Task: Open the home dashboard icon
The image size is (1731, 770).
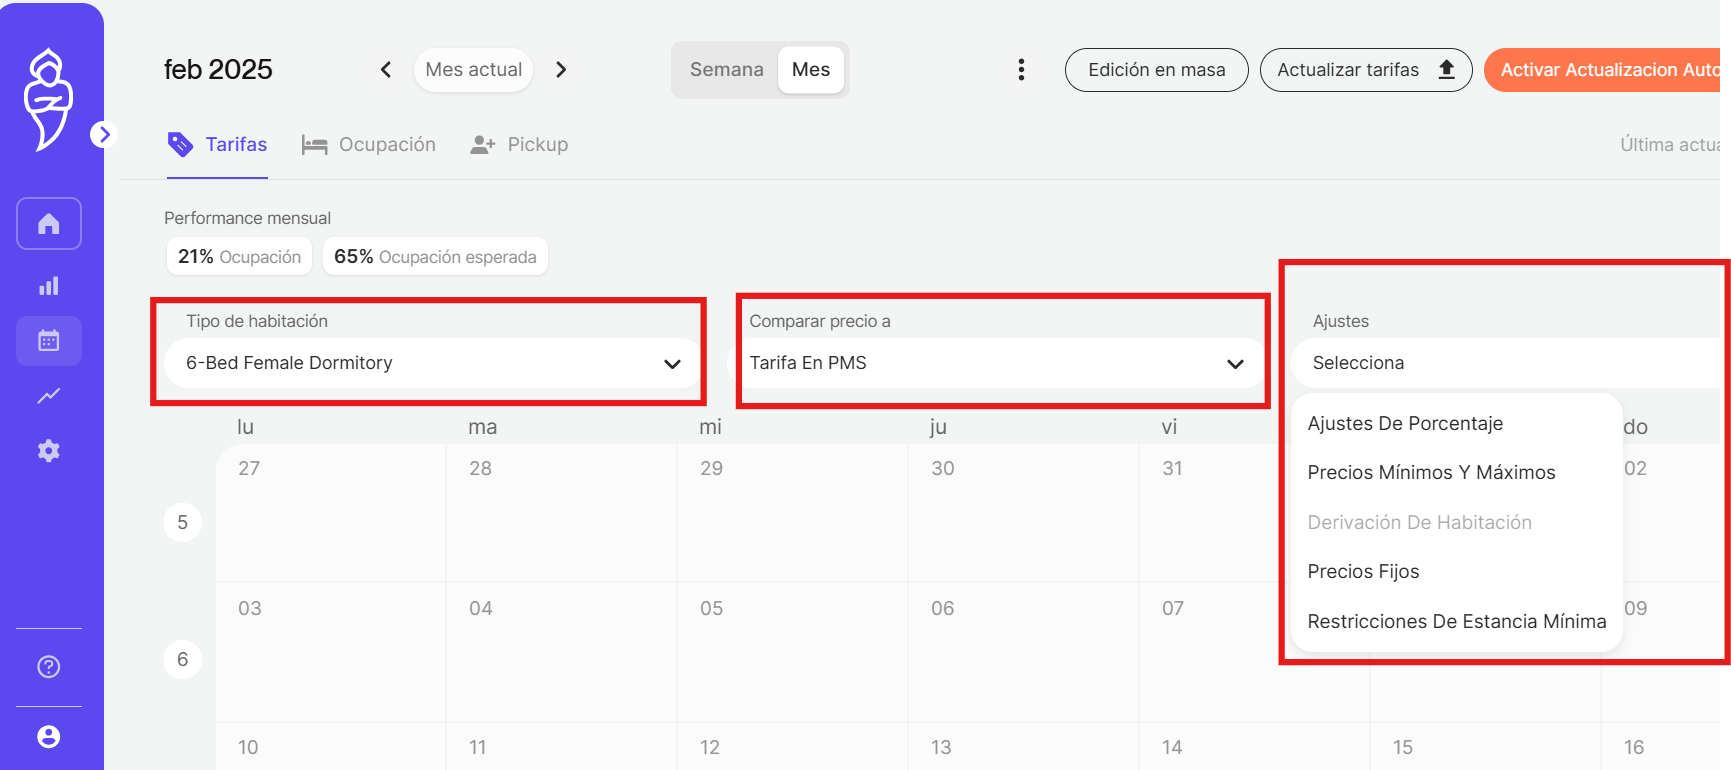Action: 49,223
